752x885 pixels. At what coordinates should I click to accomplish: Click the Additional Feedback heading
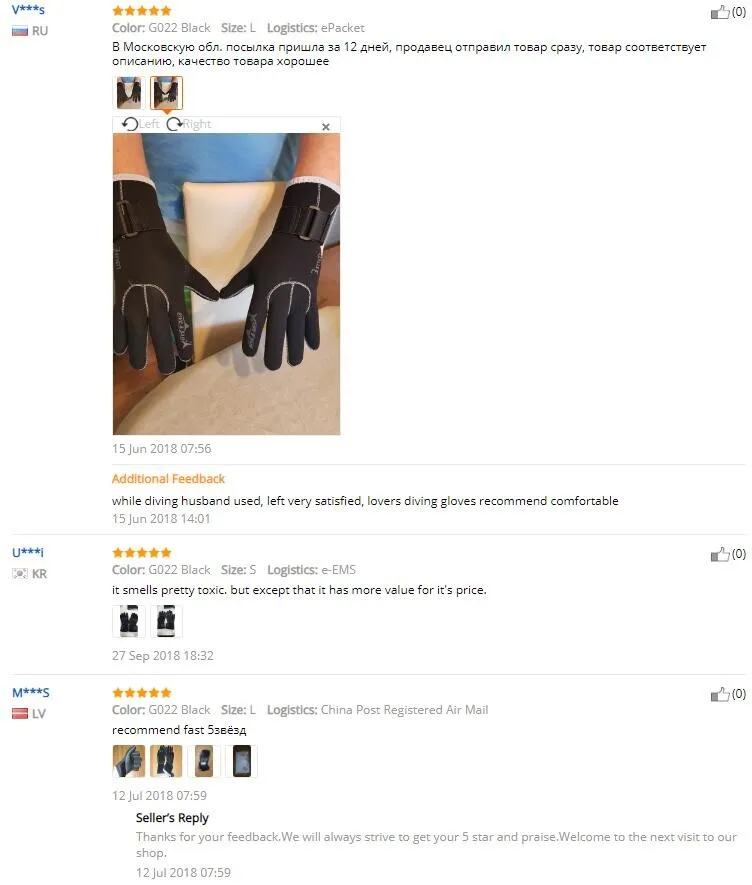pos(168,479)
